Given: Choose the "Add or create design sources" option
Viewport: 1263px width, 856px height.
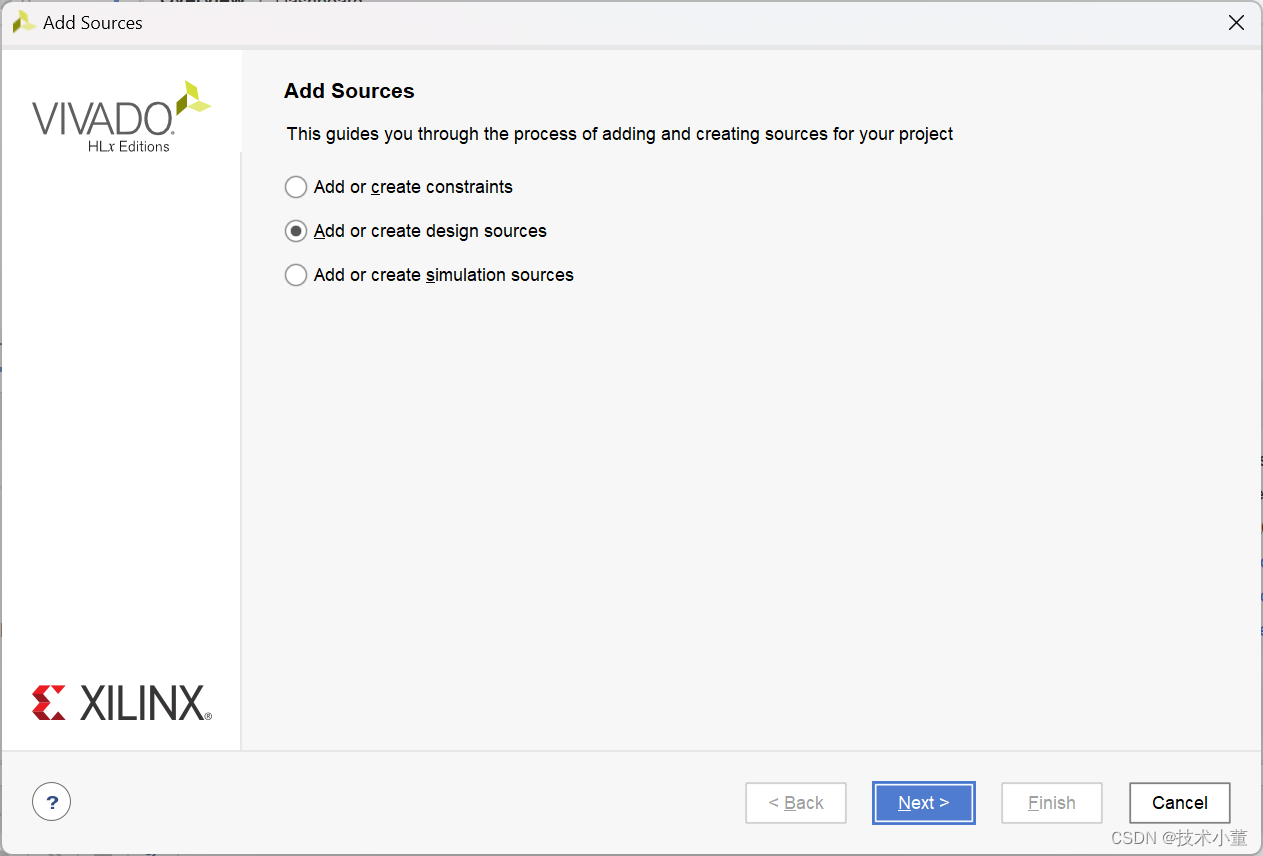Looking at the screenshot, I should [296, 231].
